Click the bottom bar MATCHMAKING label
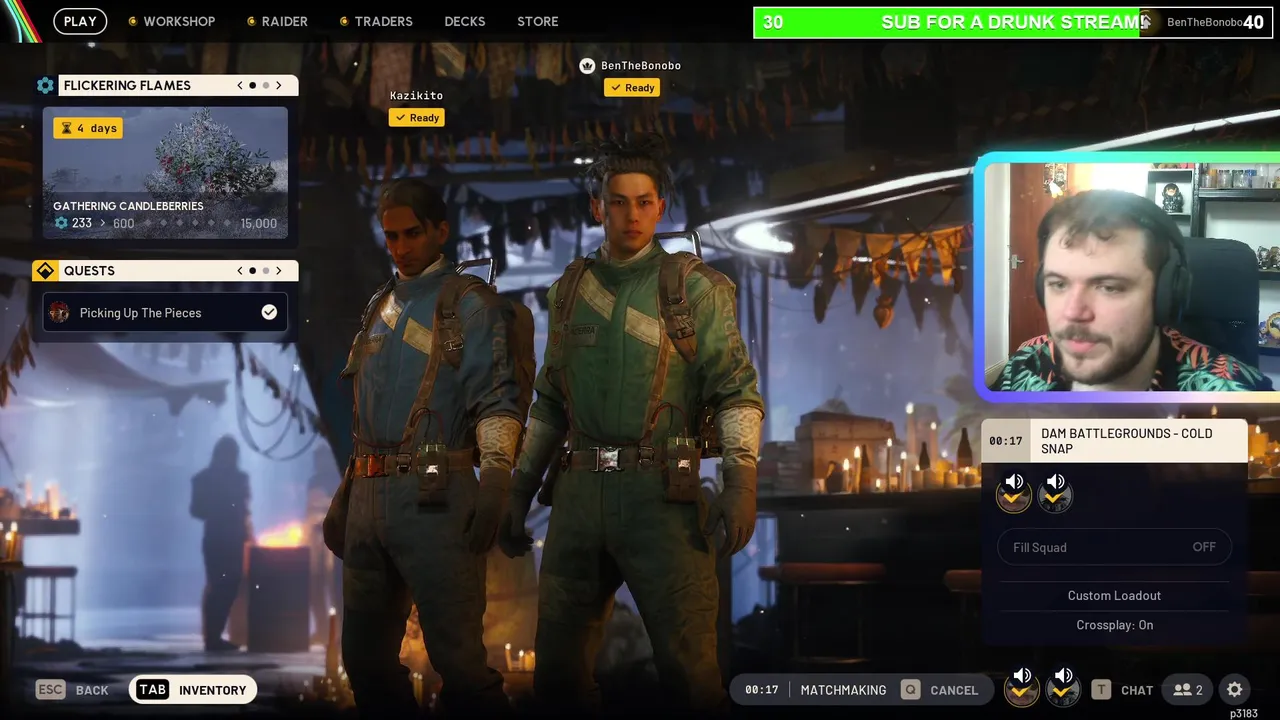Image resolution: width=1280 pixels, height=720 pixels. [x=843, y=690]
